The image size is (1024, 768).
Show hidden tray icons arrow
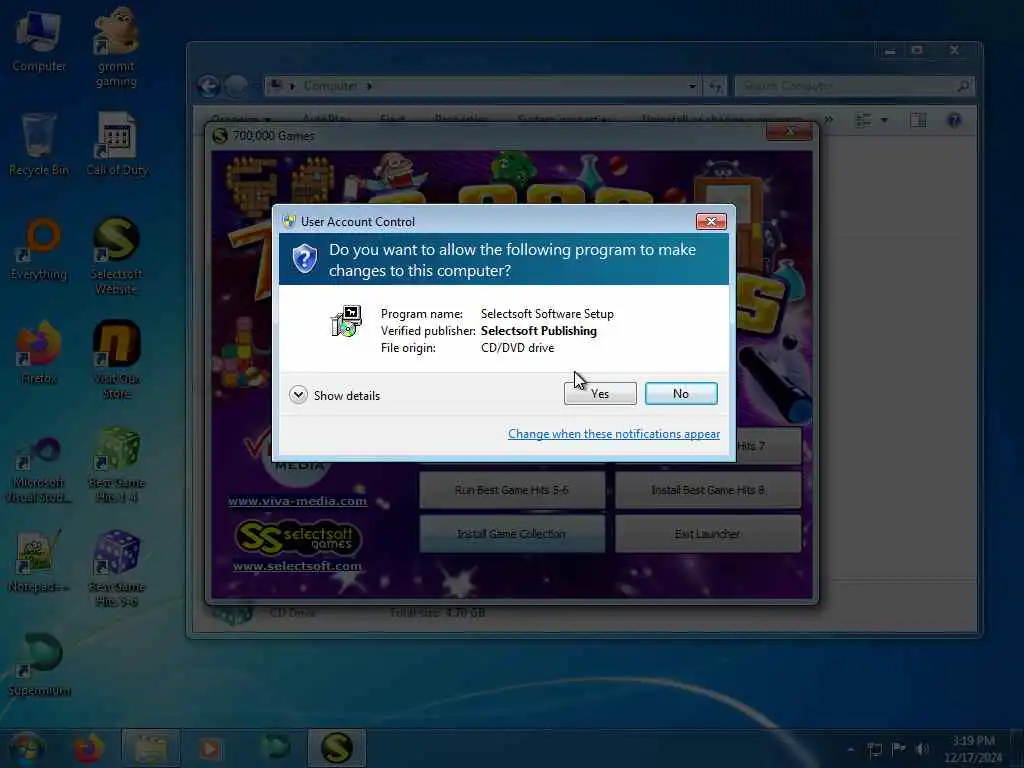click(x=850, y=749)
